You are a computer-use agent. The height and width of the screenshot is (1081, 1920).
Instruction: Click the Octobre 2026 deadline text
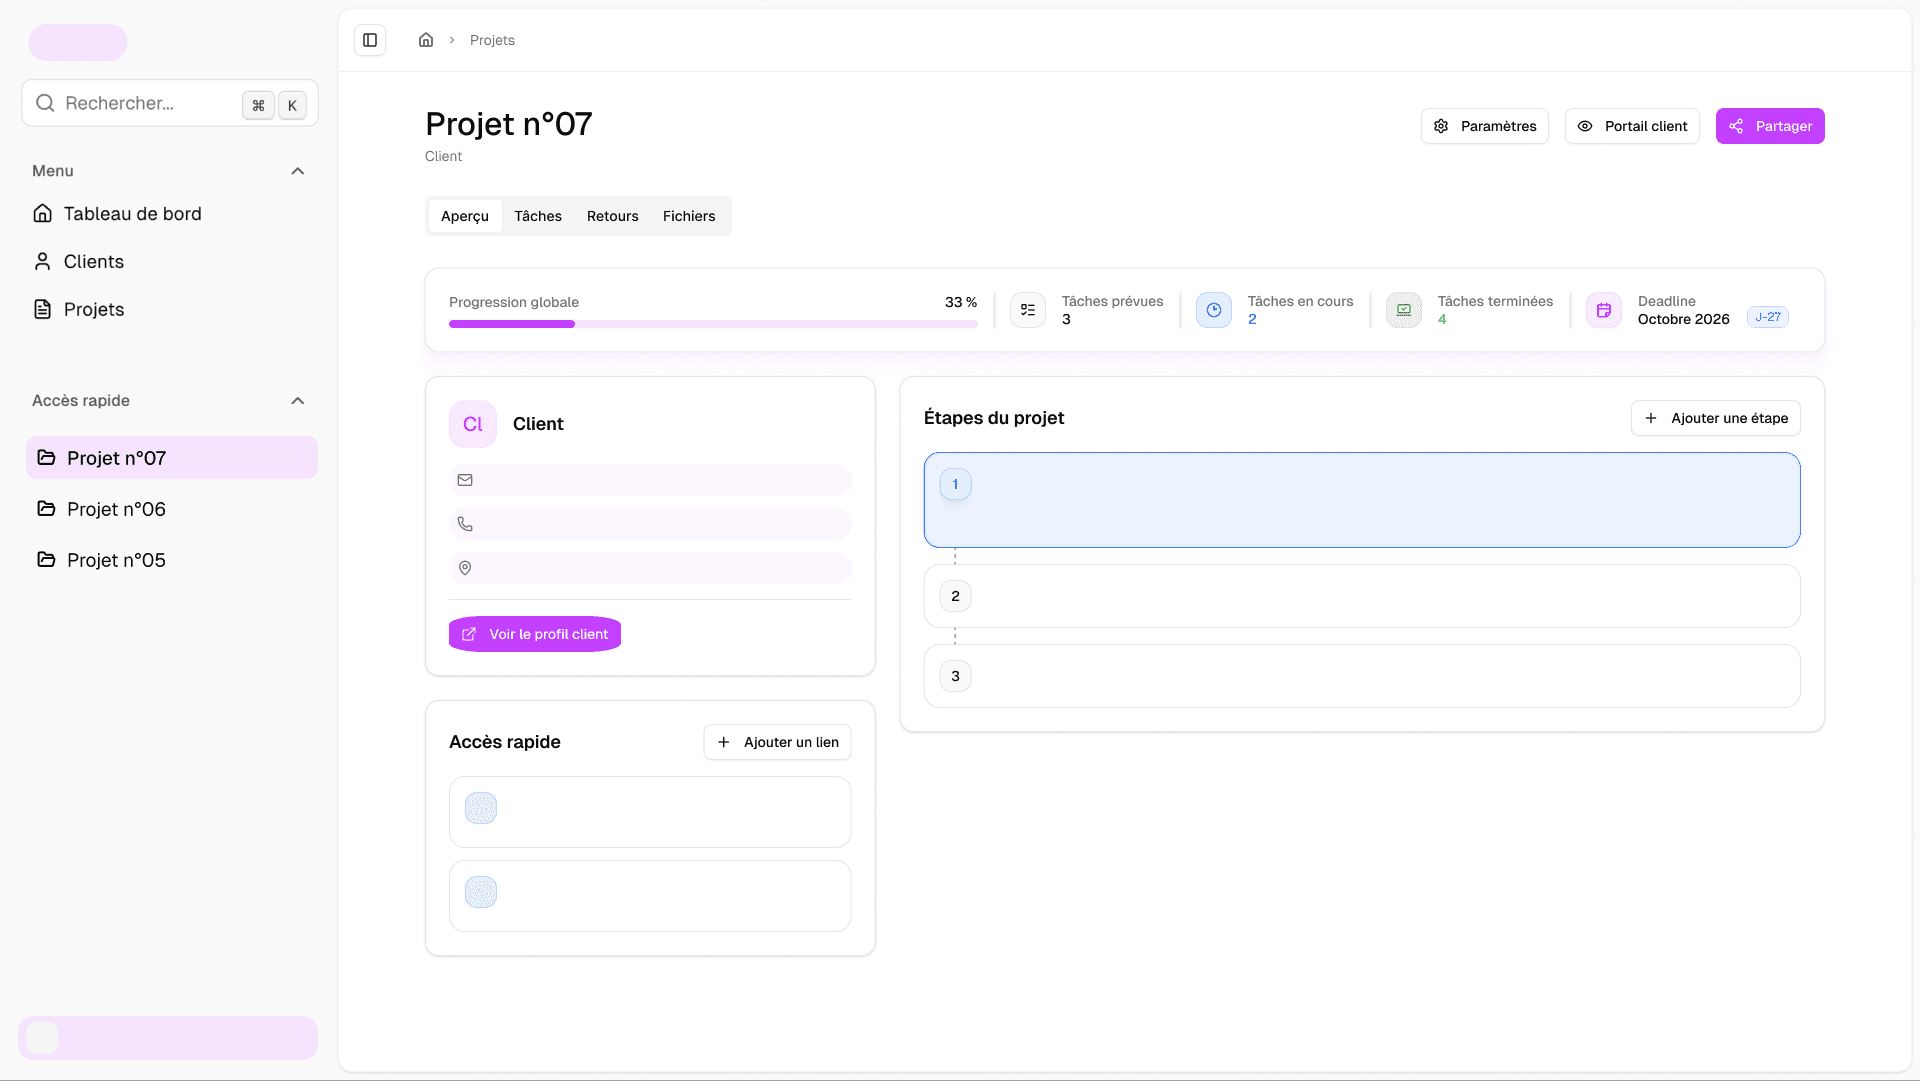(1684, 319)
